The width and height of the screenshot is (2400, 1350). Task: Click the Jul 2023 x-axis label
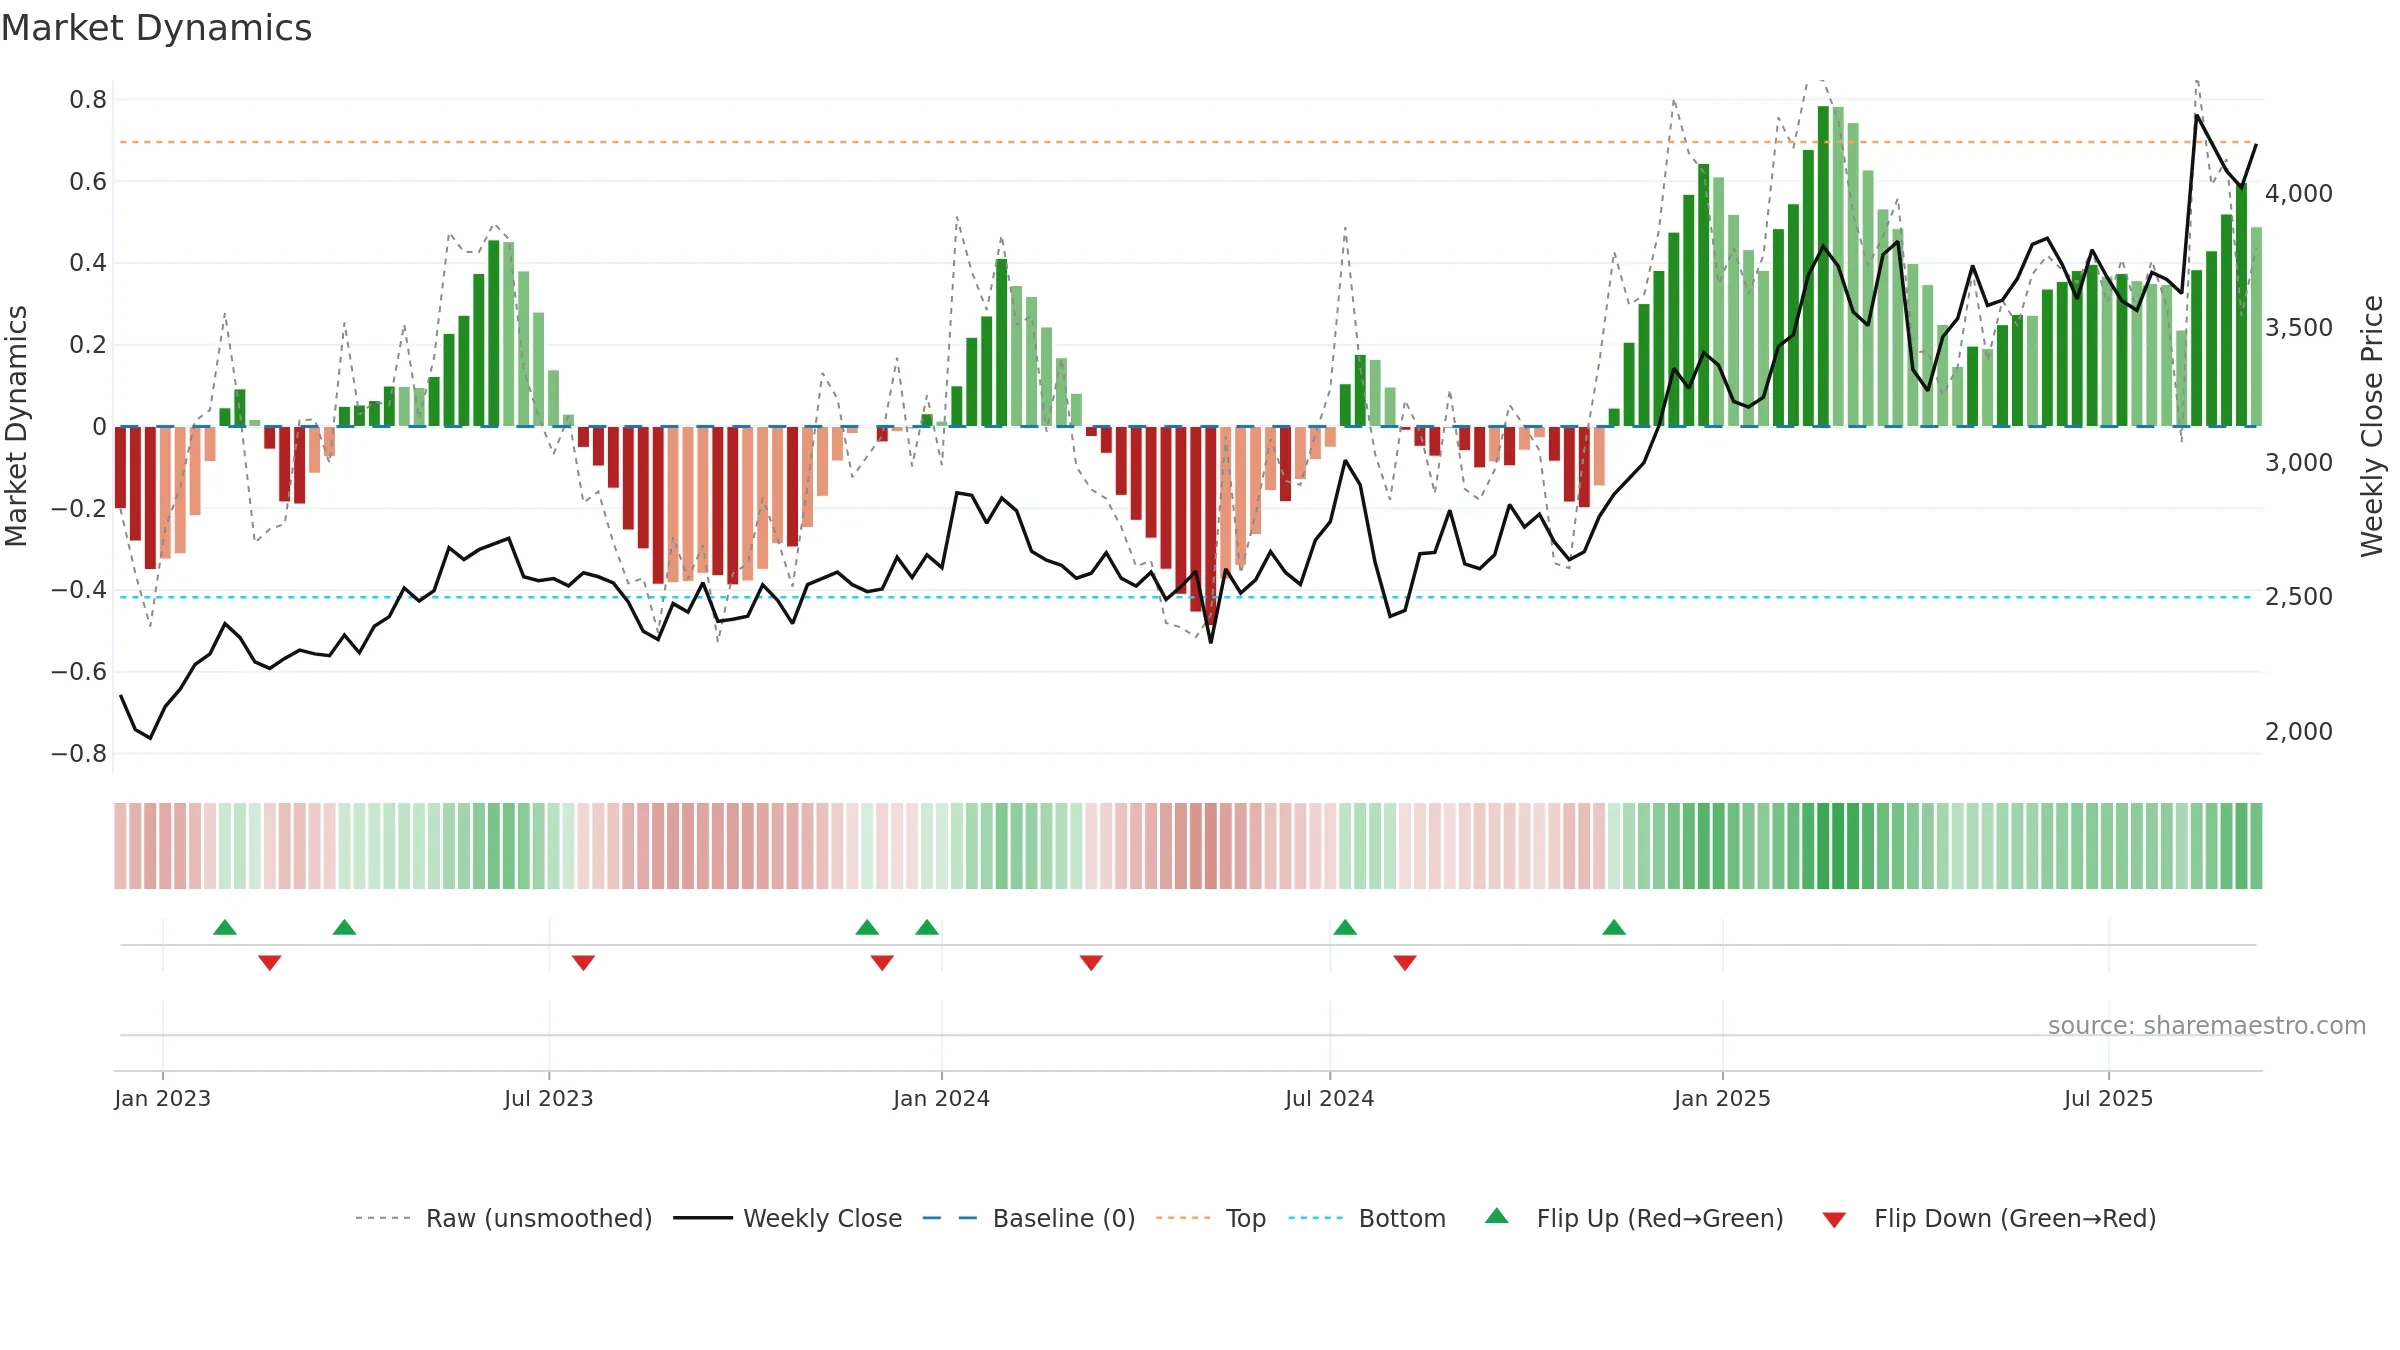coord(549,1098)
